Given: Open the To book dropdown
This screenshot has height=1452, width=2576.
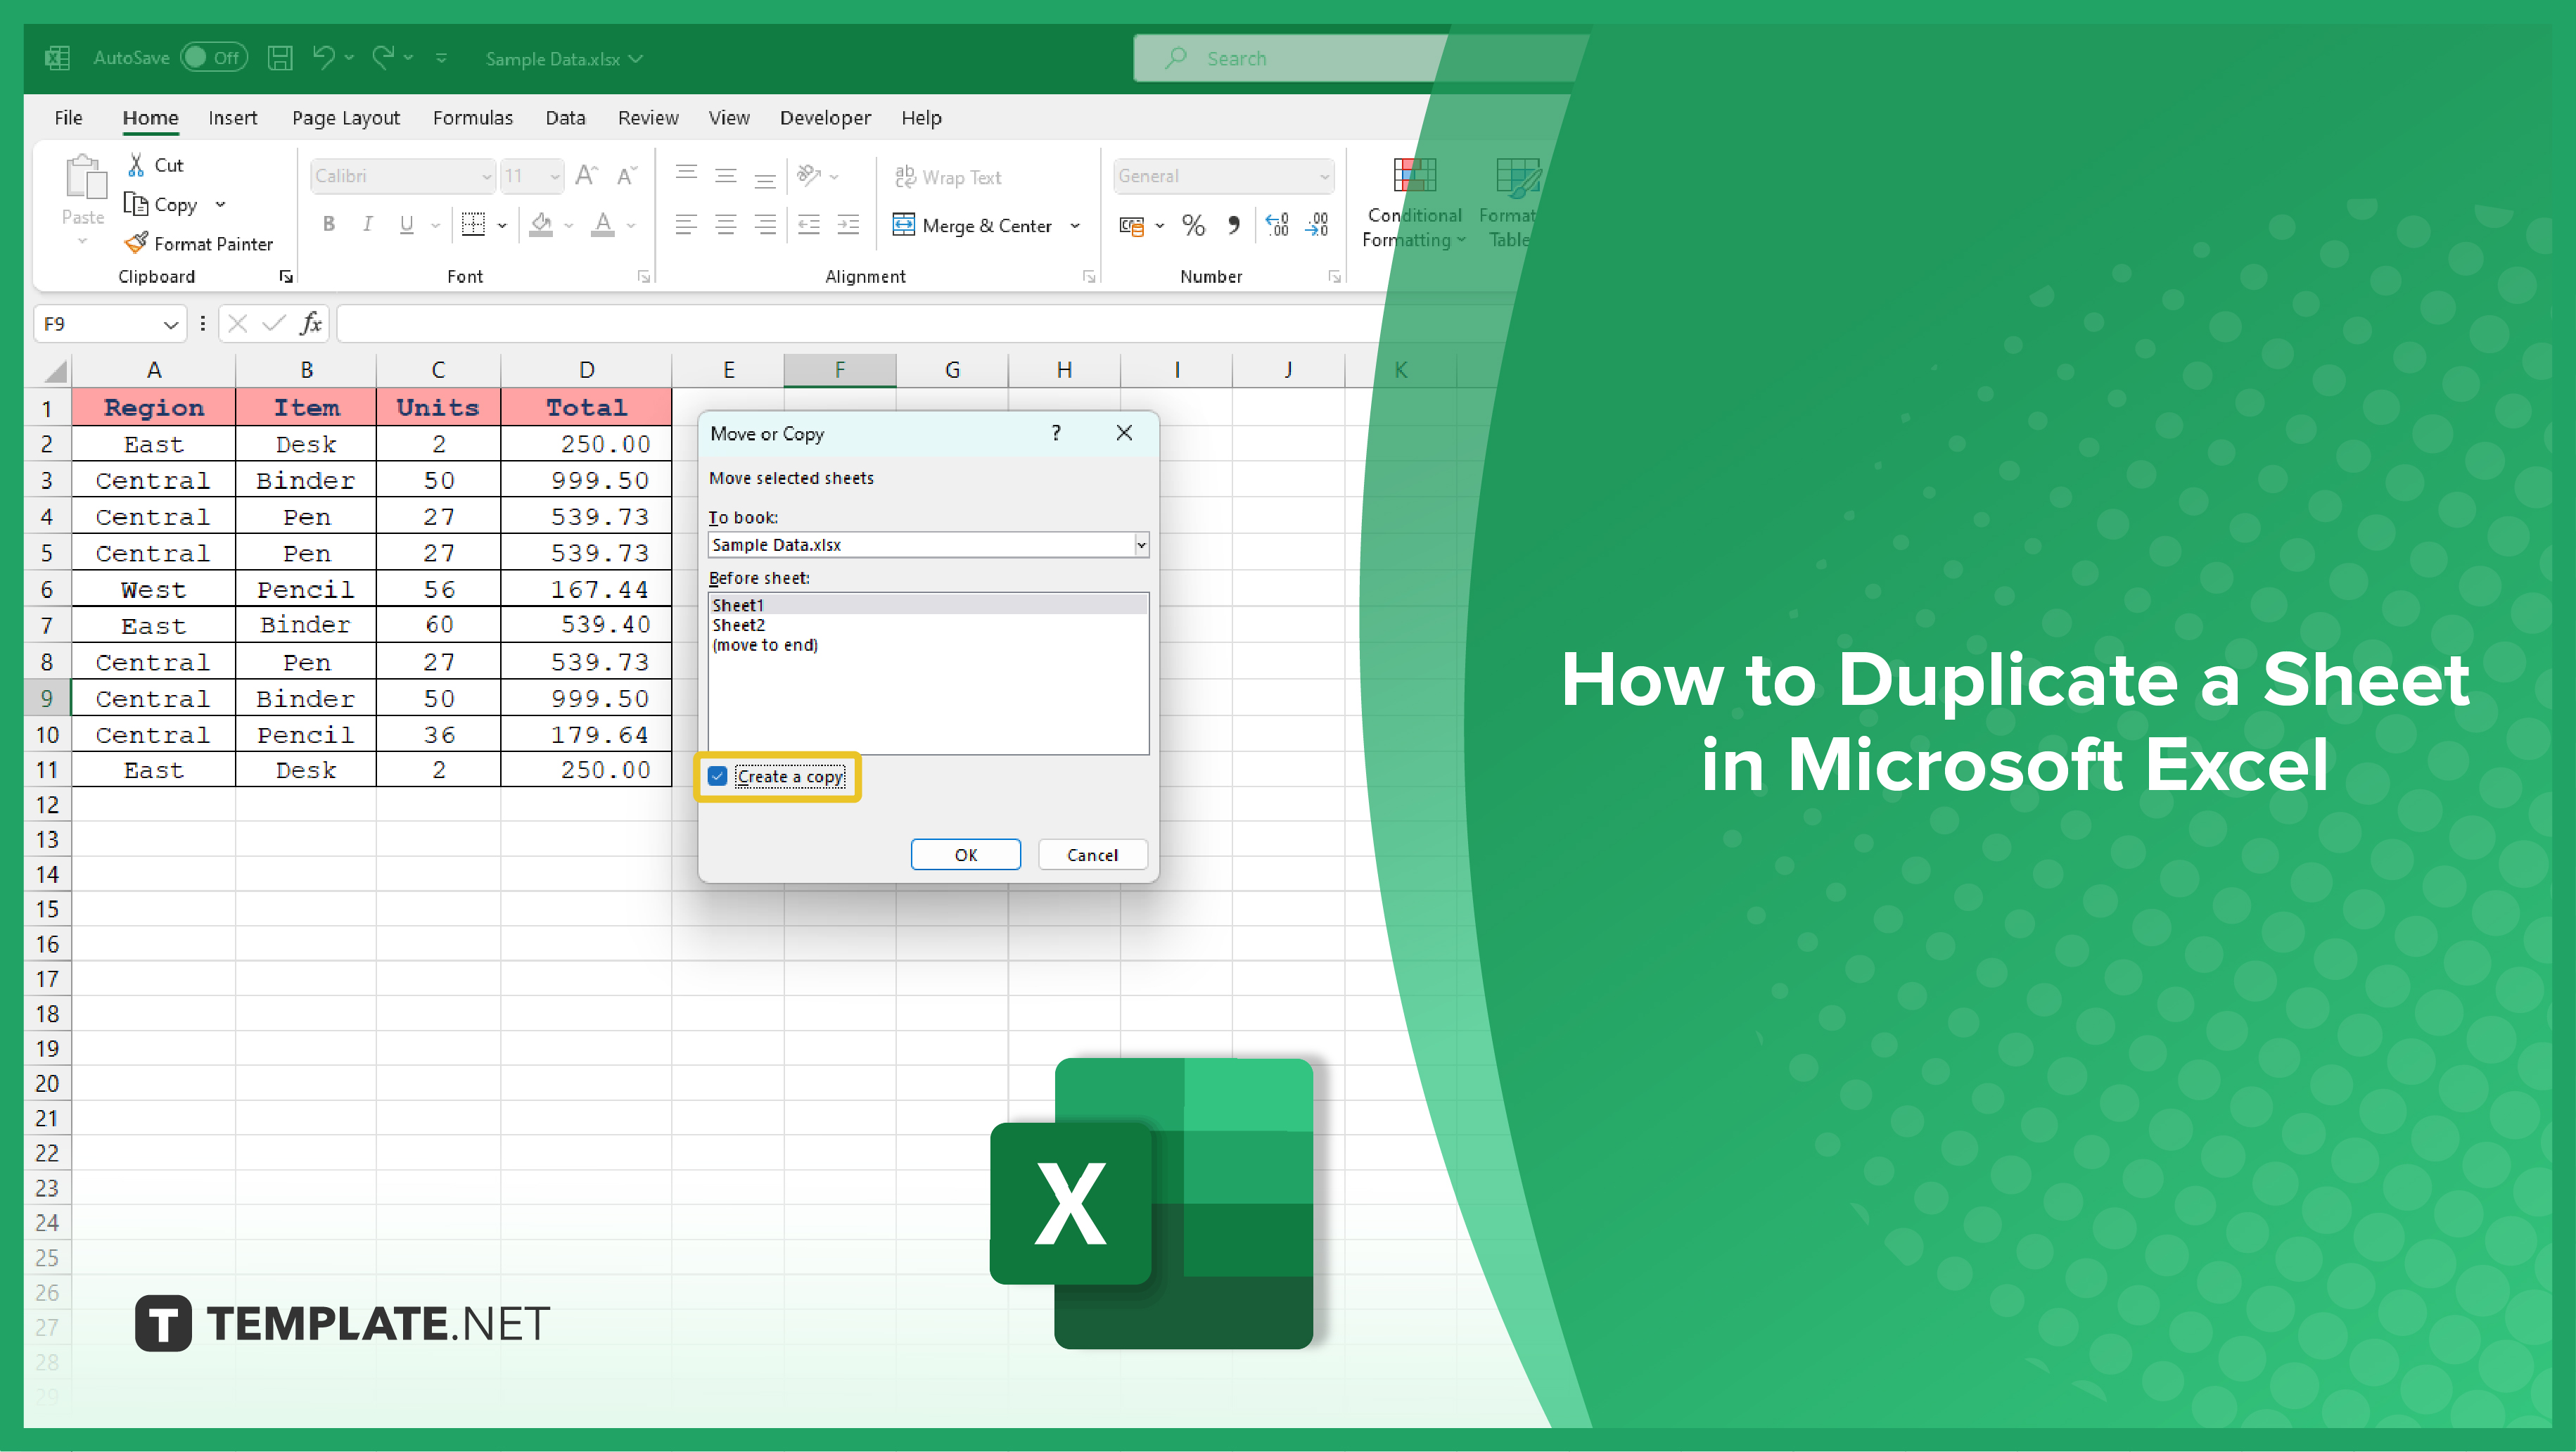Looking at the screenshot, I should click(x=1140, y=545).
